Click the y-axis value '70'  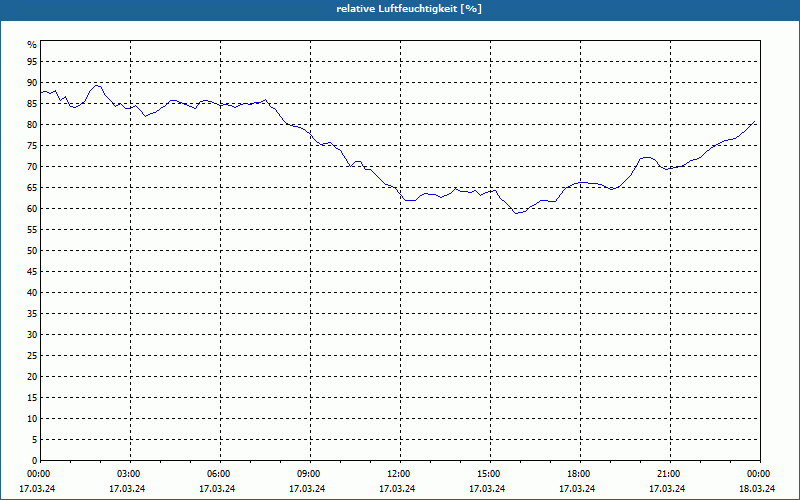pos(32,166)
